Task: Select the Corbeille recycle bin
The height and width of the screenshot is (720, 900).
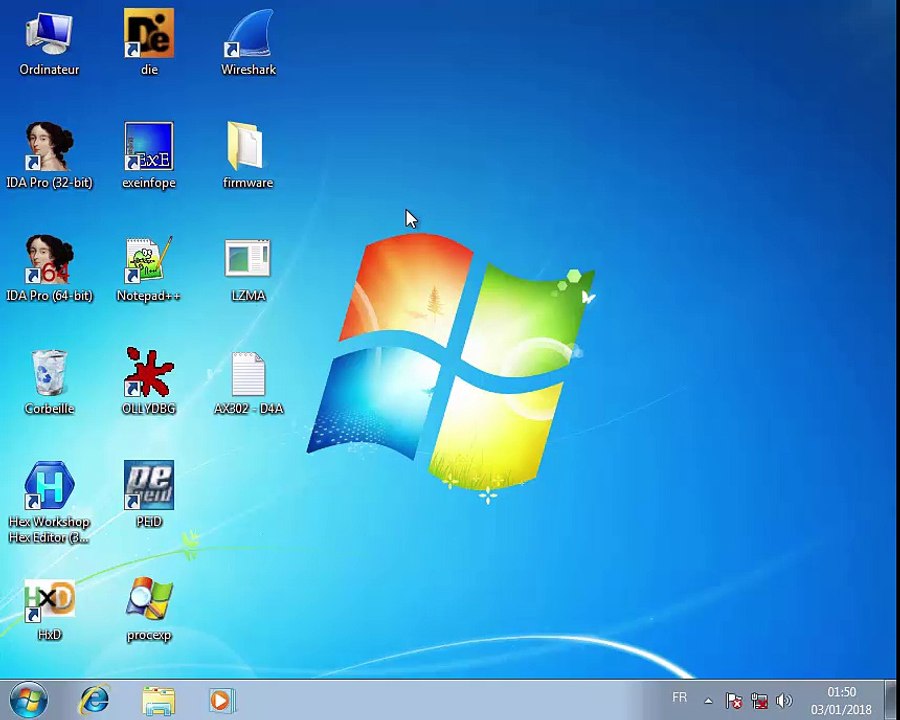Action: tap(49, 381)
